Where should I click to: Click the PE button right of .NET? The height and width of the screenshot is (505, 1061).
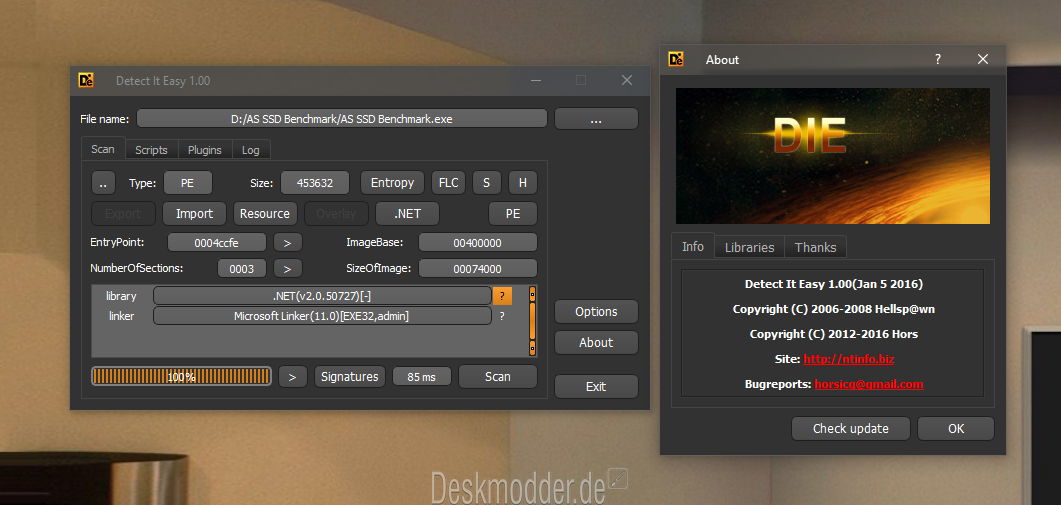click(x=513, y=213)
